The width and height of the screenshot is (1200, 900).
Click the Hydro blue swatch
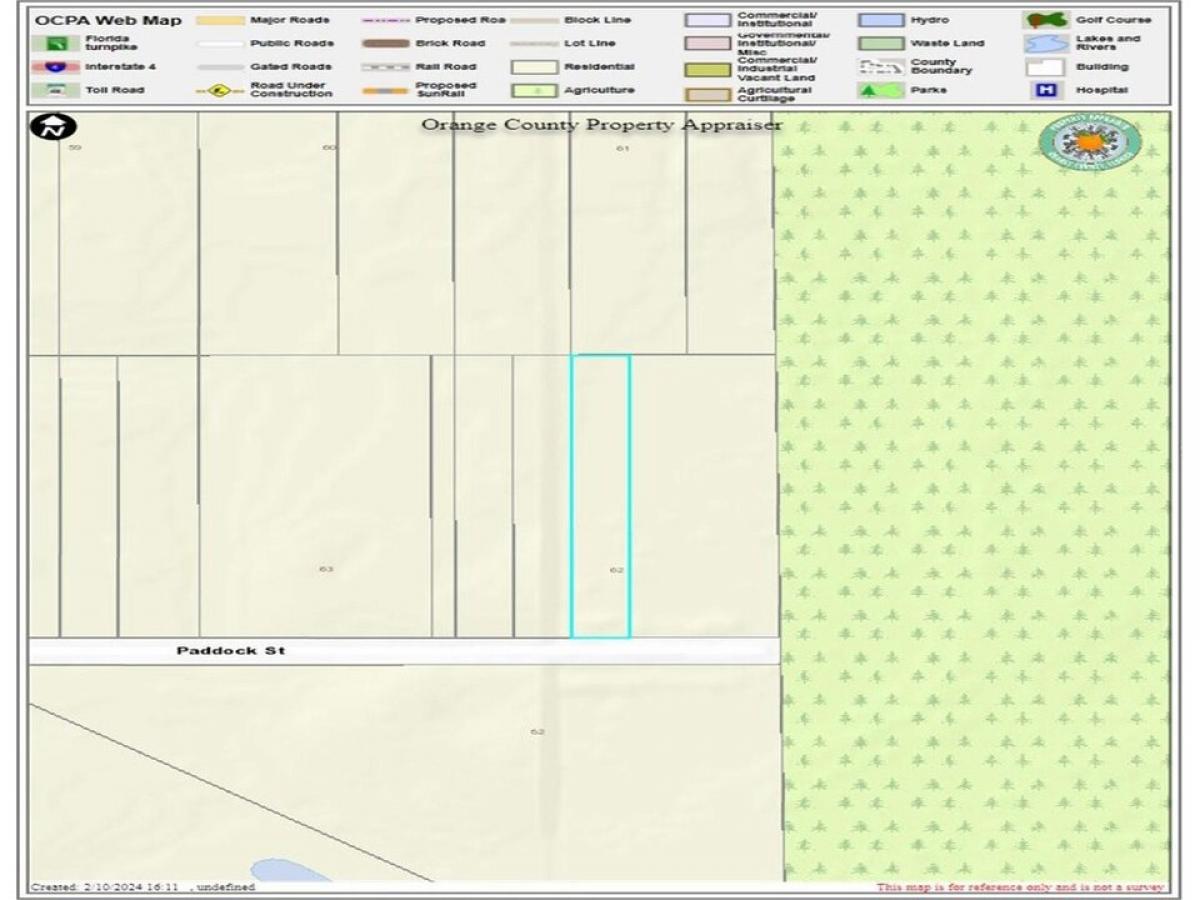pyautogui.click(x=880, y=20)
